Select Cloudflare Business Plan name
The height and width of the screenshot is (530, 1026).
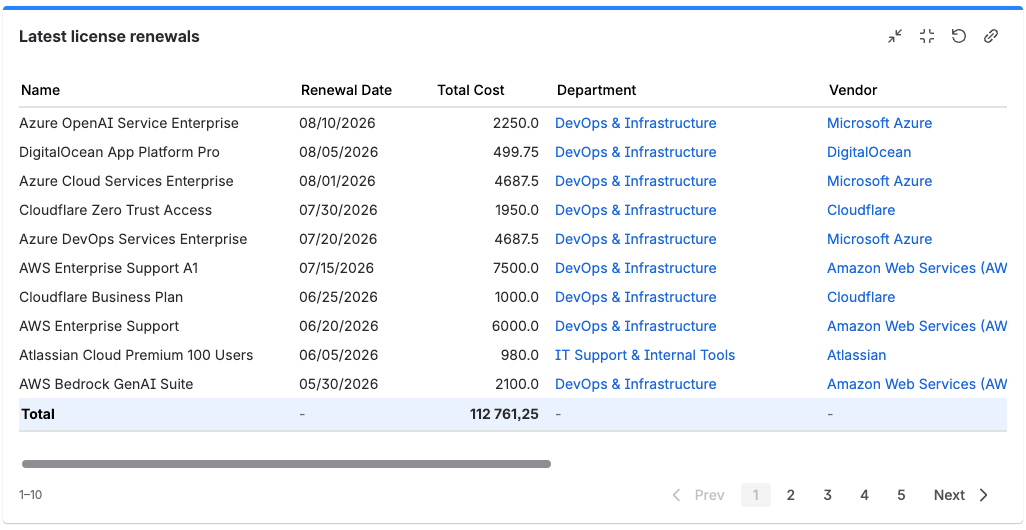(101, 297)
